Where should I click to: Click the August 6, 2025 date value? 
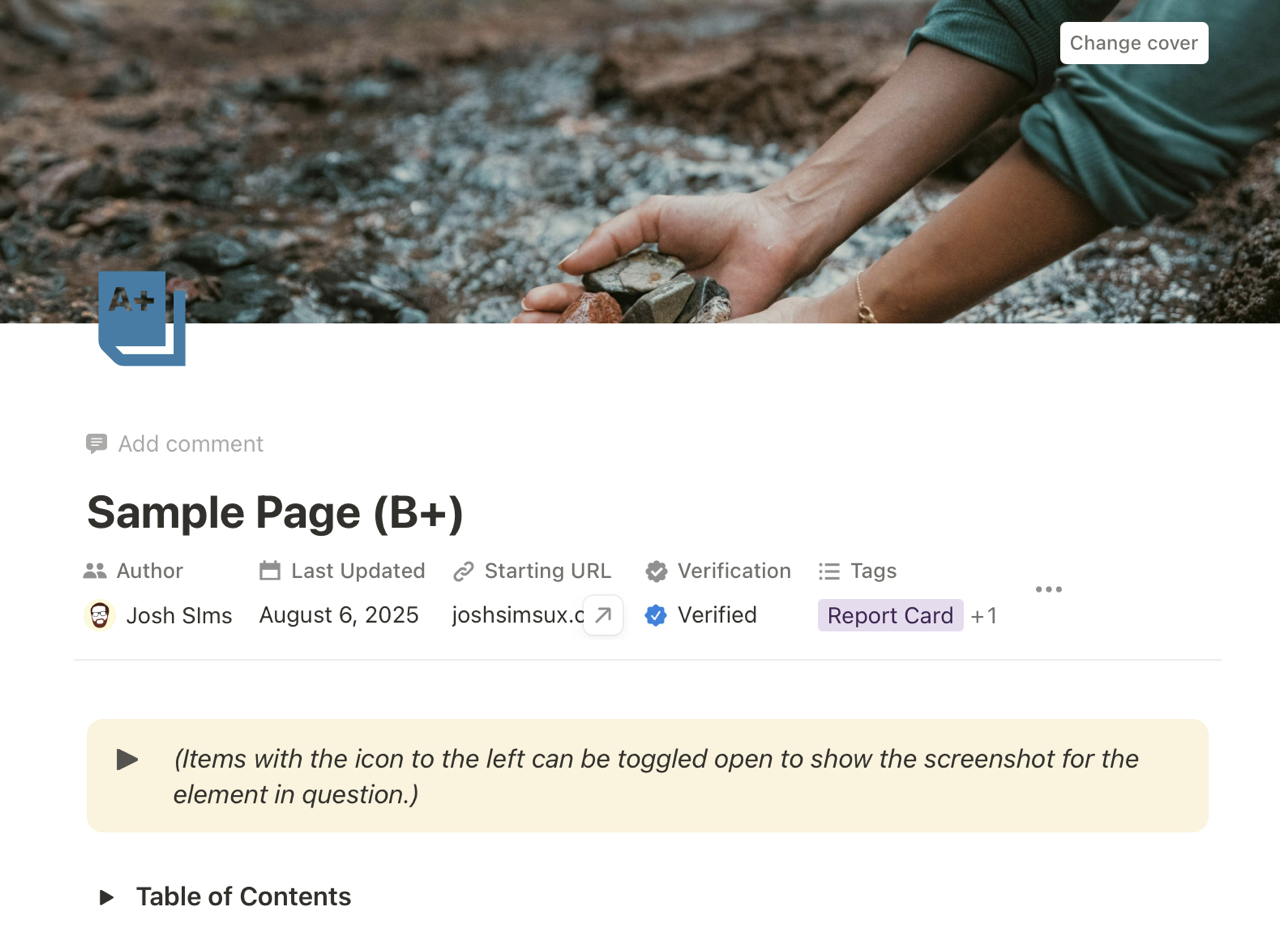pos(339,615)
